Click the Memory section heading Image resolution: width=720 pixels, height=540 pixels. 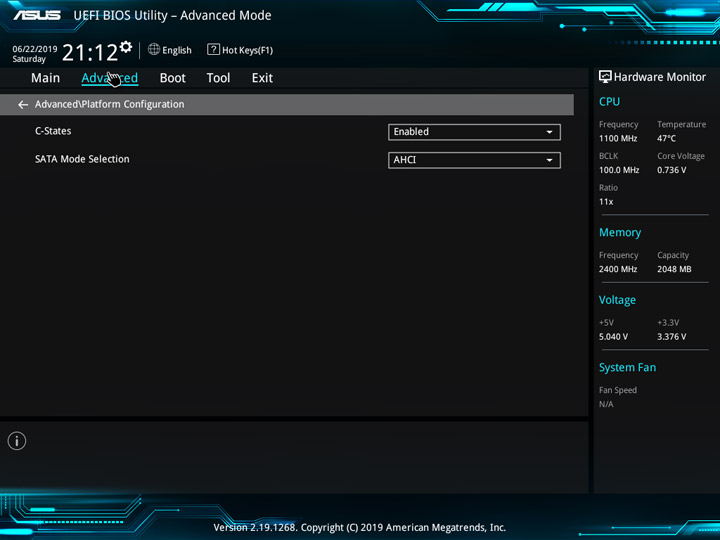click(x=620, y=232)
